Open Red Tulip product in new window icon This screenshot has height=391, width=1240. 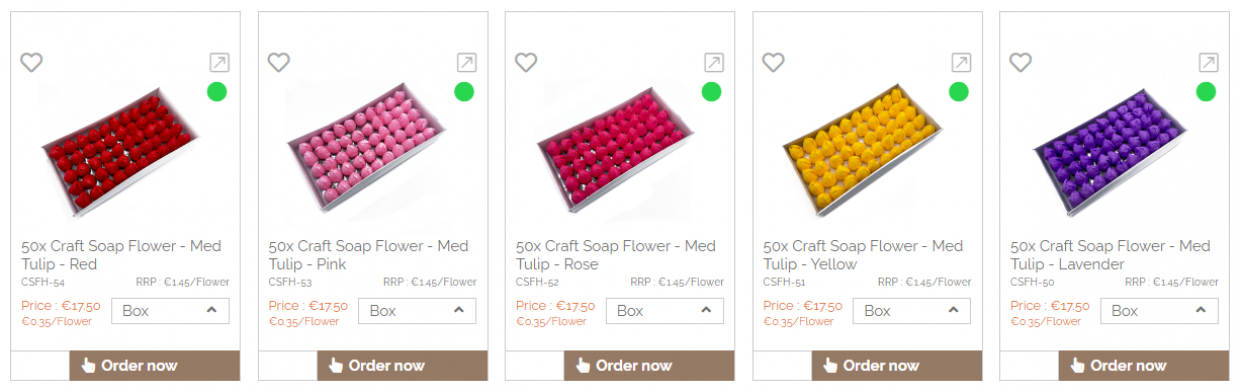(219, 63)
